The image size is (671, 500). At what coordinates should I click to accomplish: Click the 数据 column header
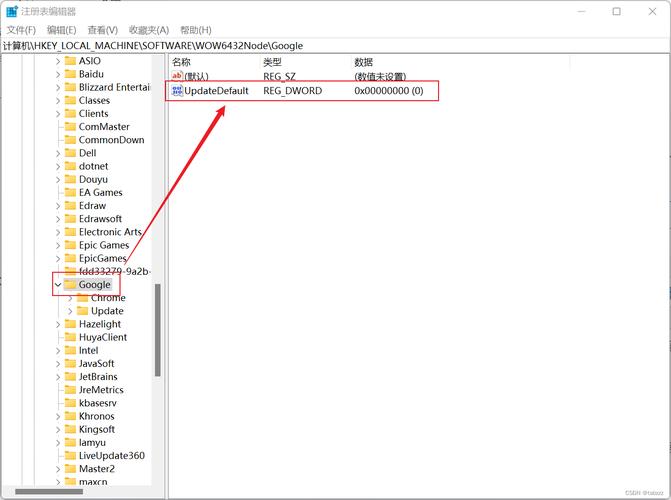point(364,62)
